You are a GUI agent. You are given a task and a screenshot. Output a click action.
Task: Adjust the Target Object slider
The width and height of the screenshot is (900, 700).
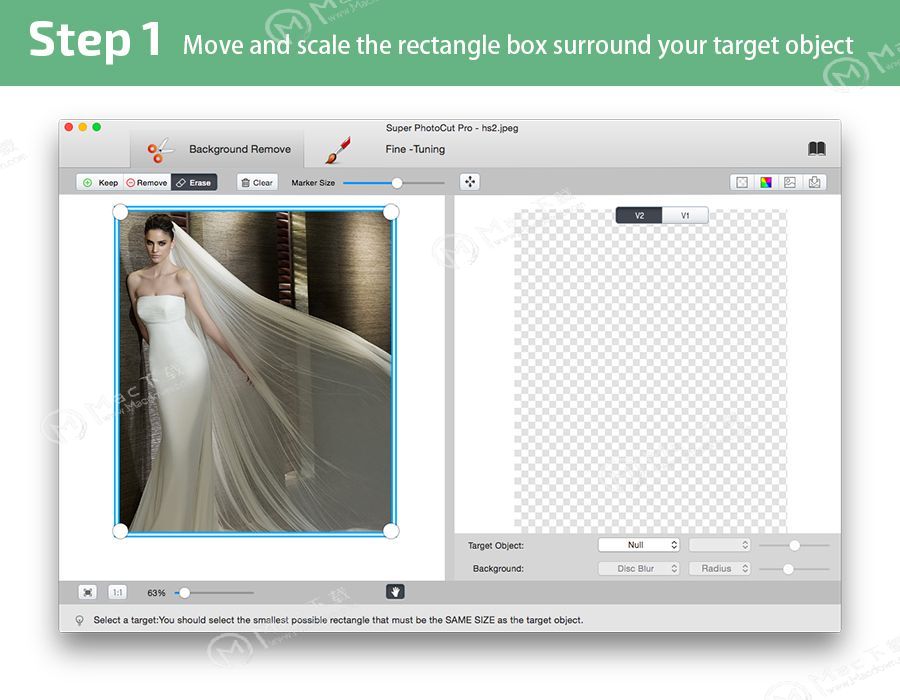click(x=794, y=545)
